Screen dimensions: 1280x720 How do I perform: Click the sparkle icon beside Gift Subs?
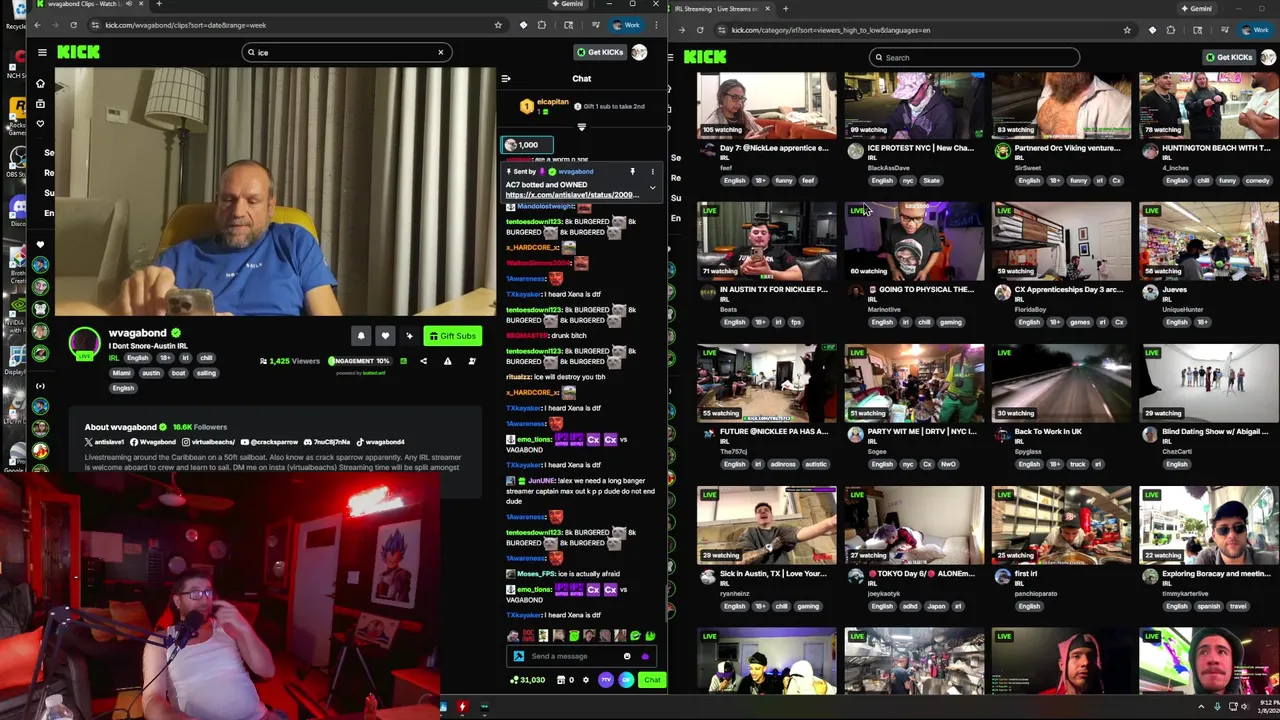click(409, 336)
